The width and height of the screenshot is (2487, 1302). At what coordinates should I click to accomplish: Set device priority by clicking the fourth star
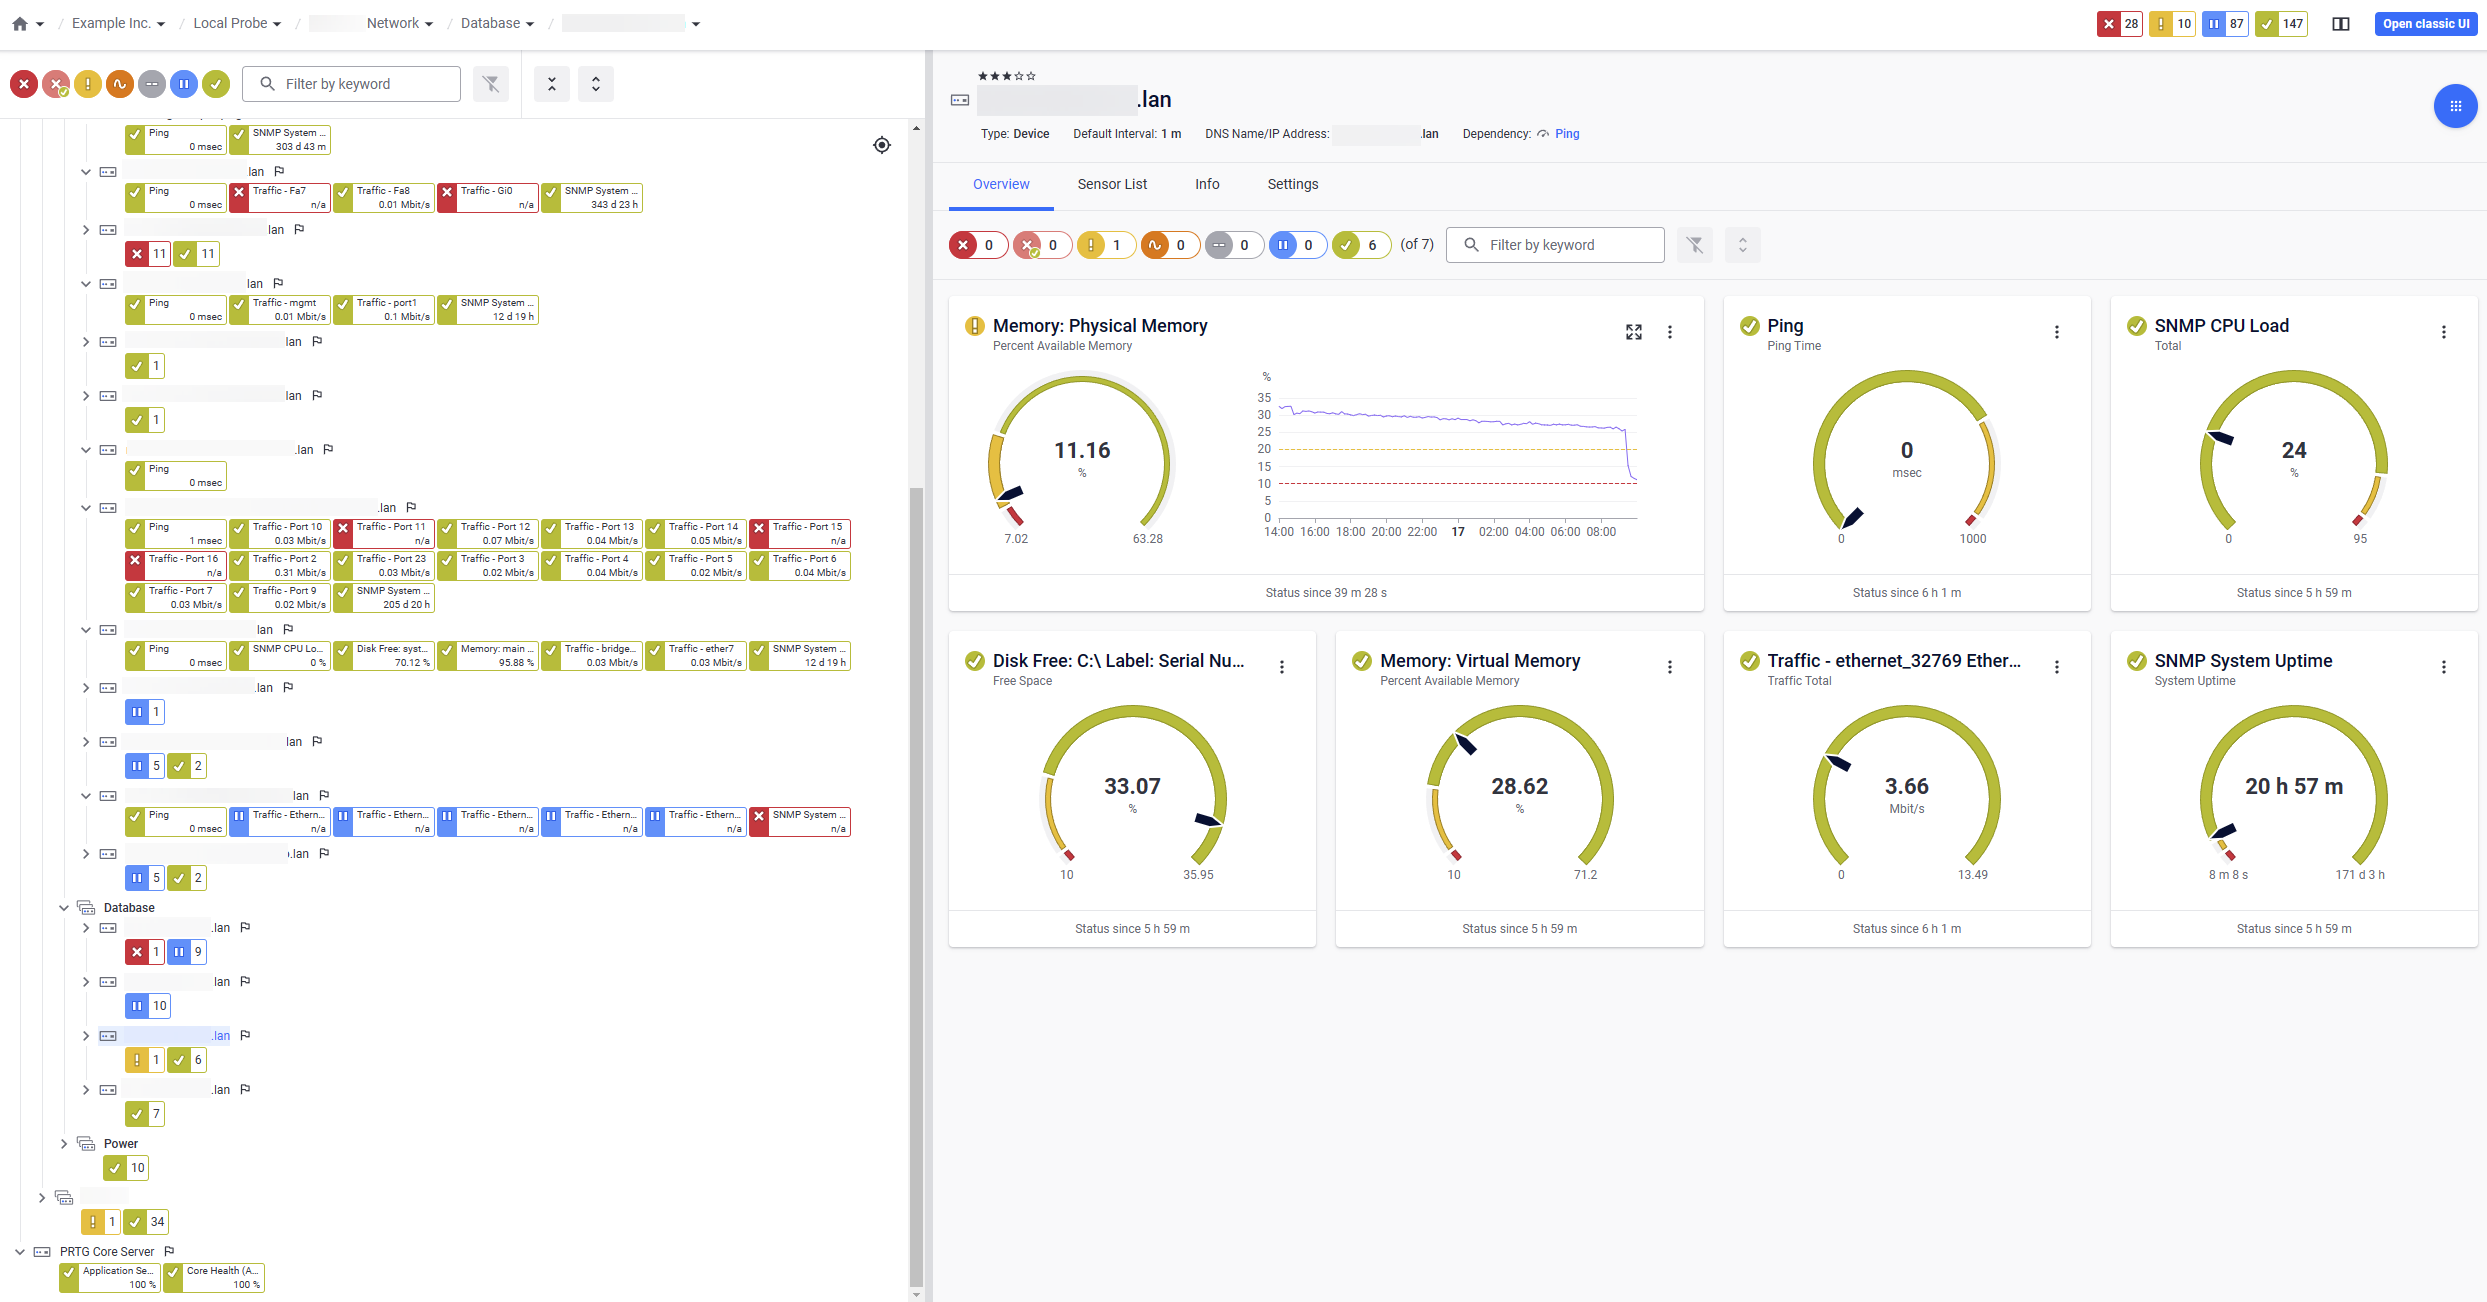tap(1021, 75)
